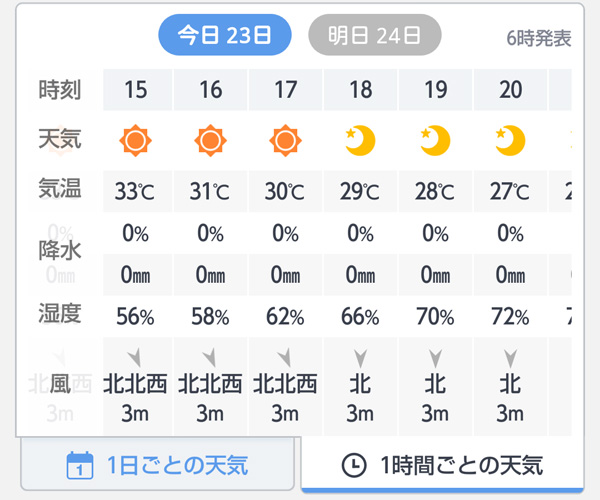Click the sunny weather icon at 15時

[136, 141]
